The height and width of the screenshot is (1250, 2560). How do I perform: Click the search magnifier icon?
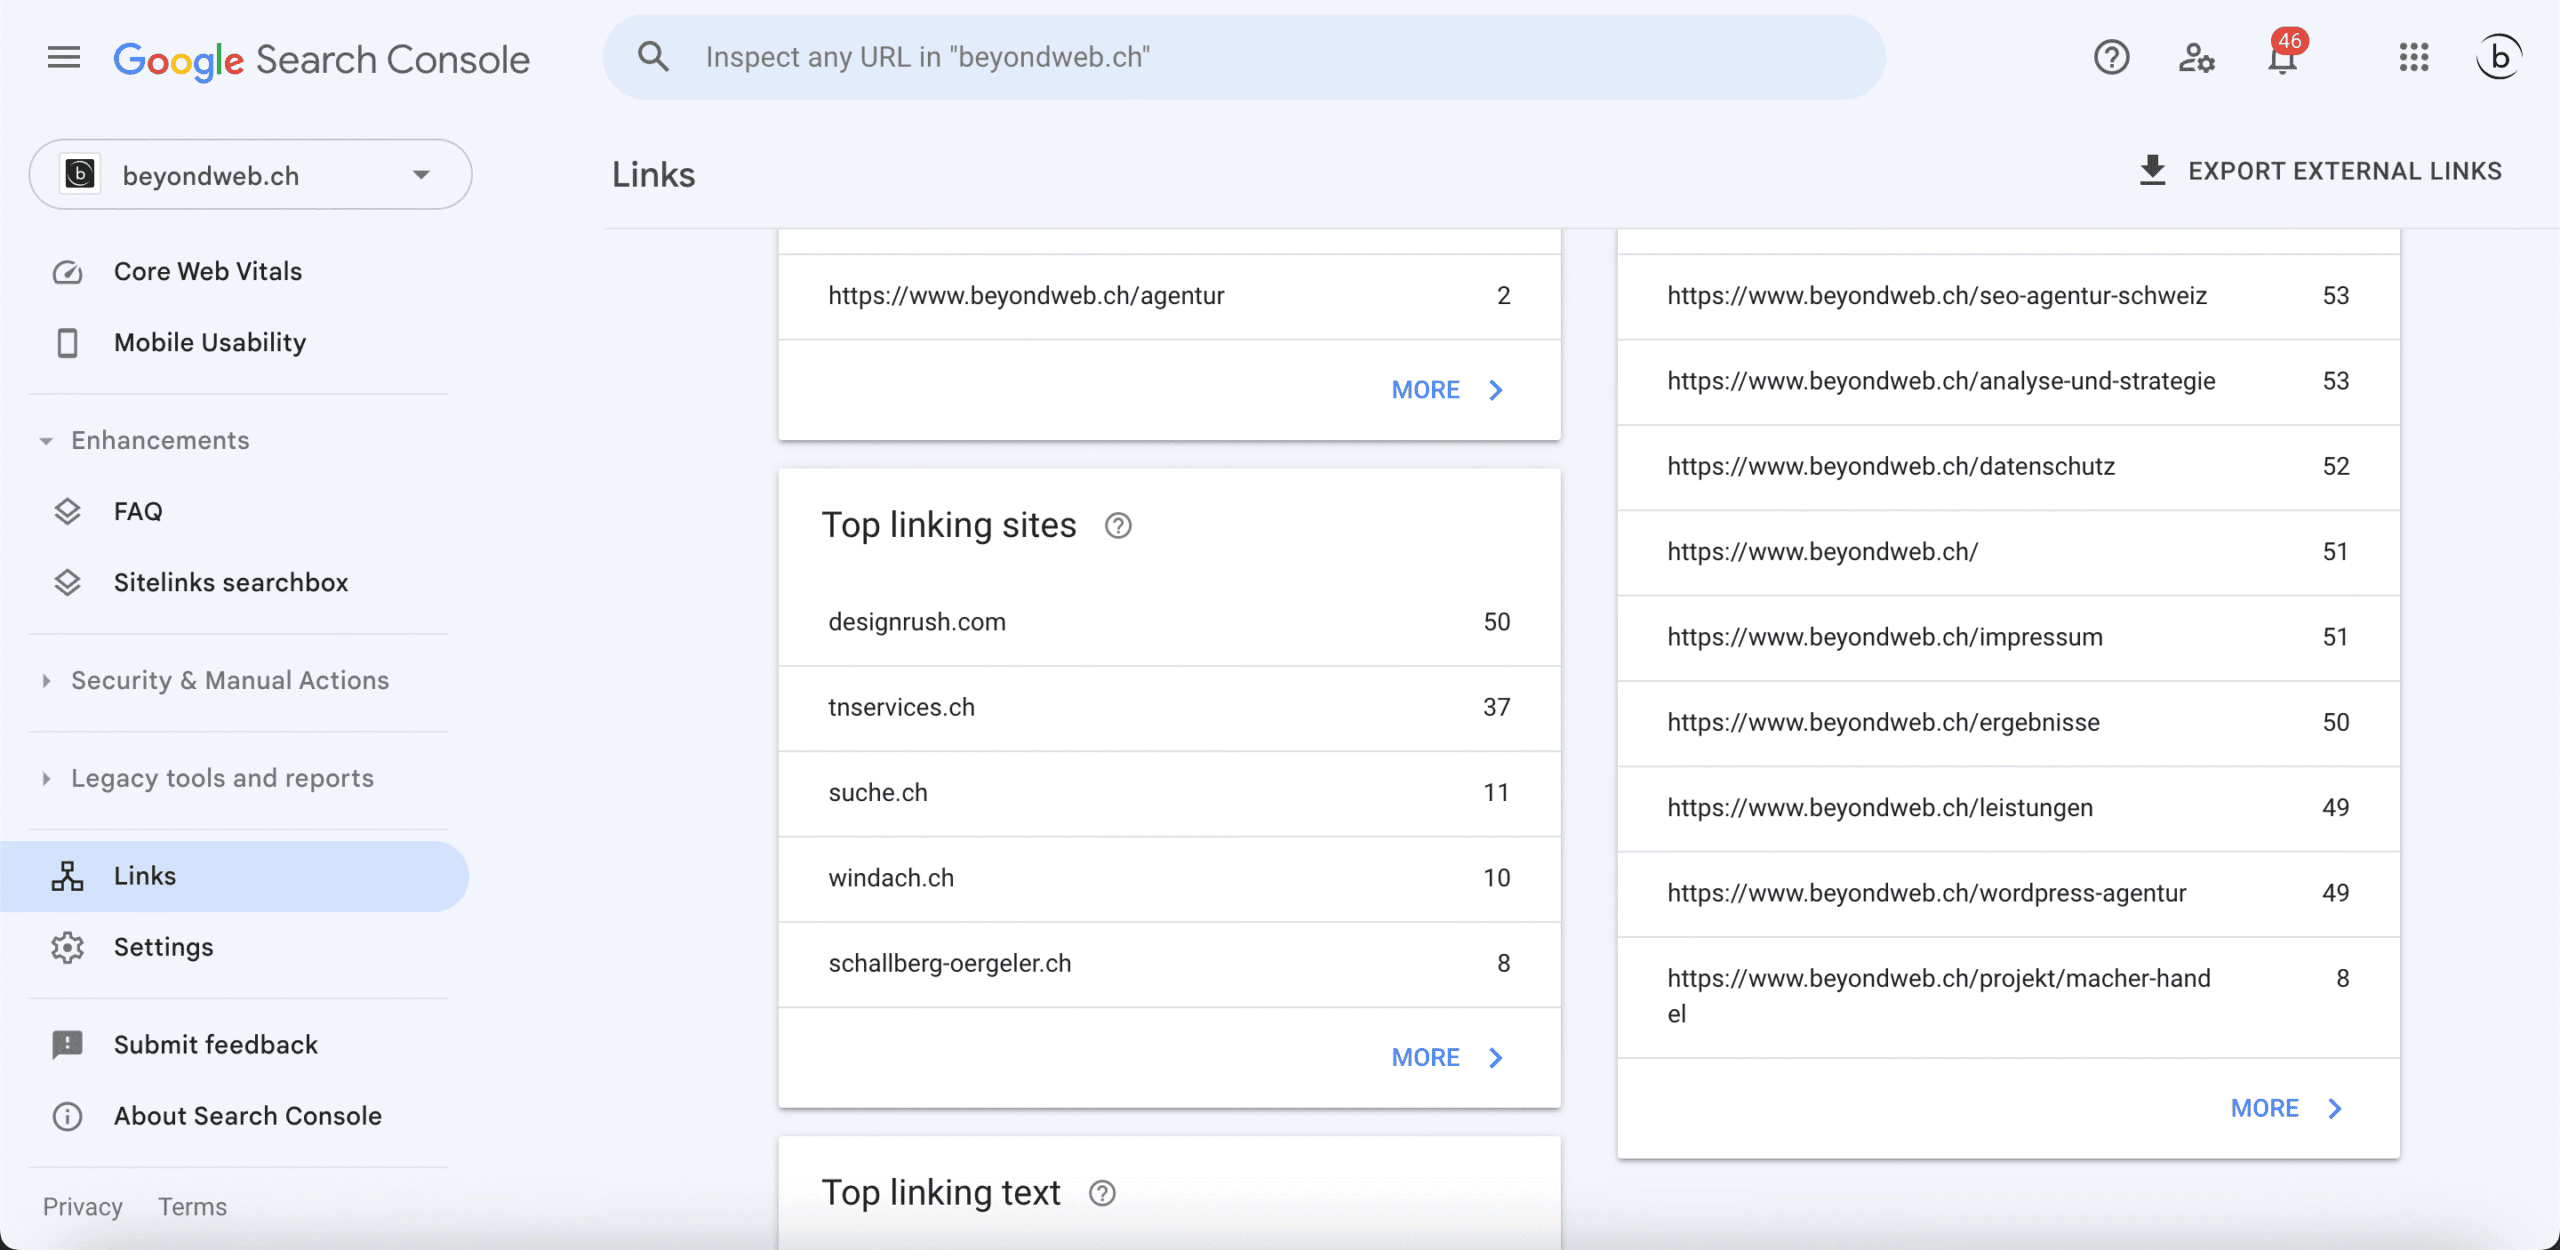pos(653,57)
